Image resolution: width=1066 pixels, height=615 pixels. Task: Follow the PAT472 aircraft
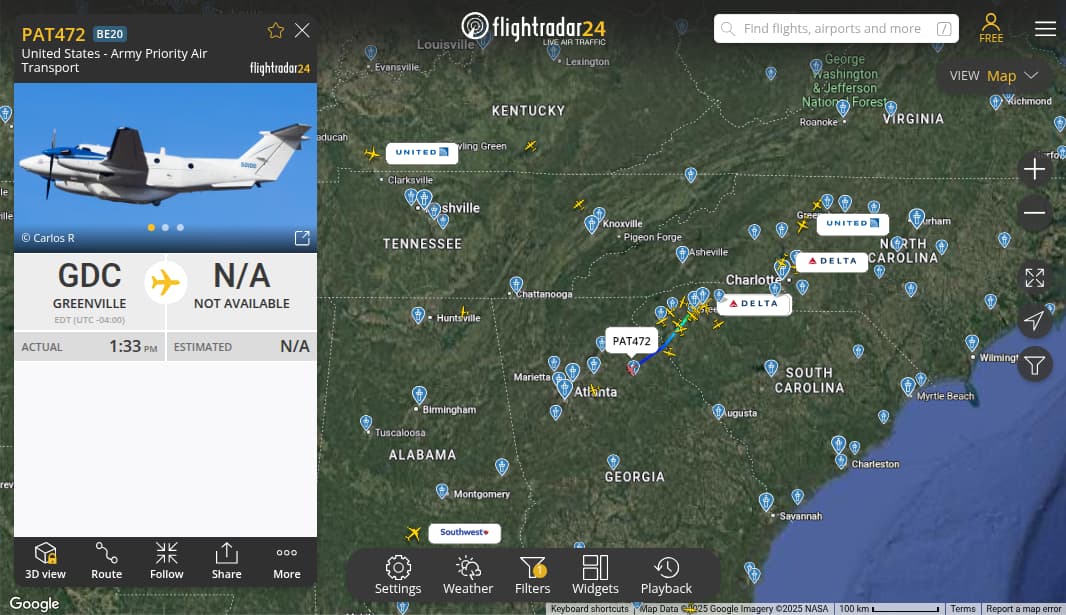coord(167,561)
